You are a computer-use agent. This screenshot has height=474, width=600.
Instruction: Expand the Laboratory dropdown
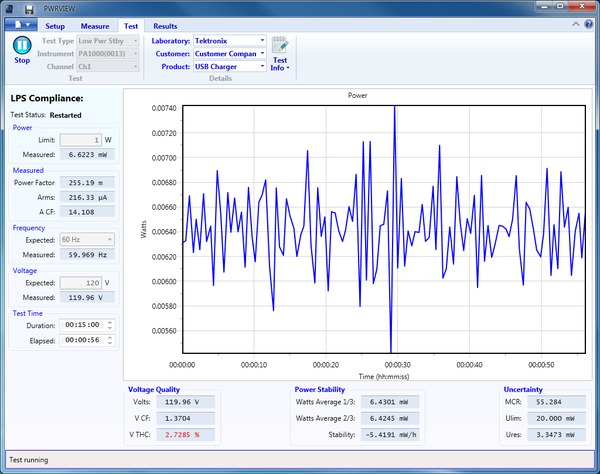(262, 41)
